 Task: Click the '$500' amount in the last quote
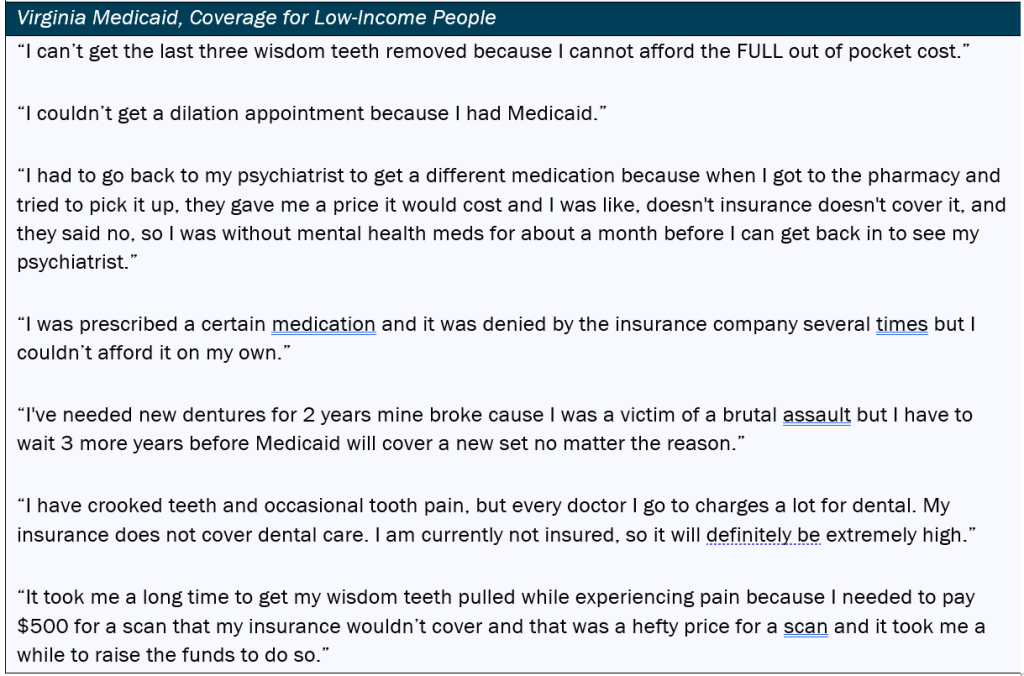(42, 626)
